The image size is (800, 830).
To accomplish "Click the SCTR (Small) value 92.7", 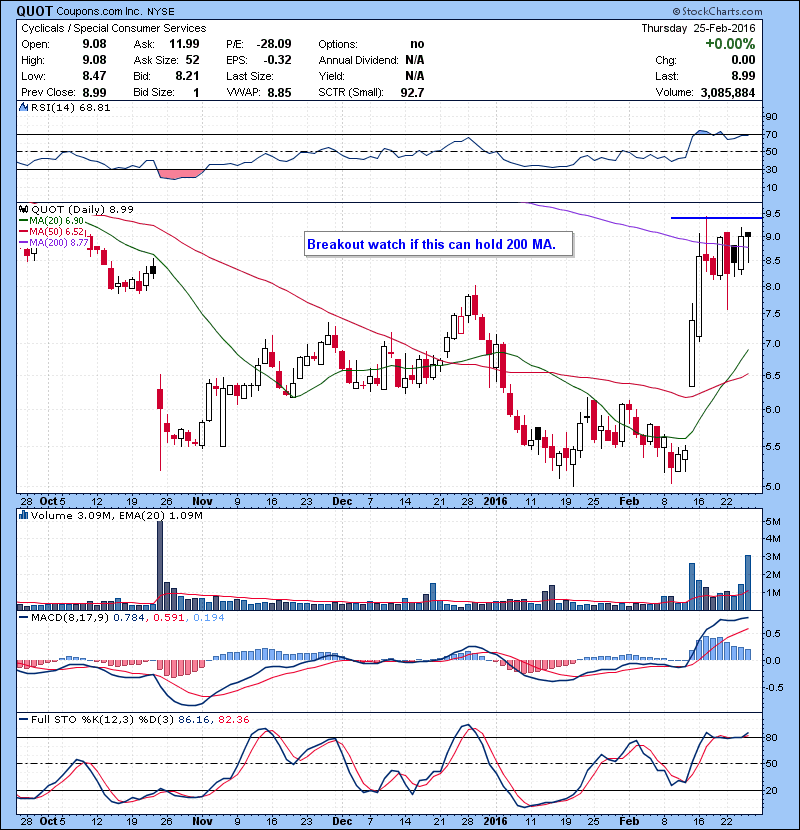I will 412,92.
